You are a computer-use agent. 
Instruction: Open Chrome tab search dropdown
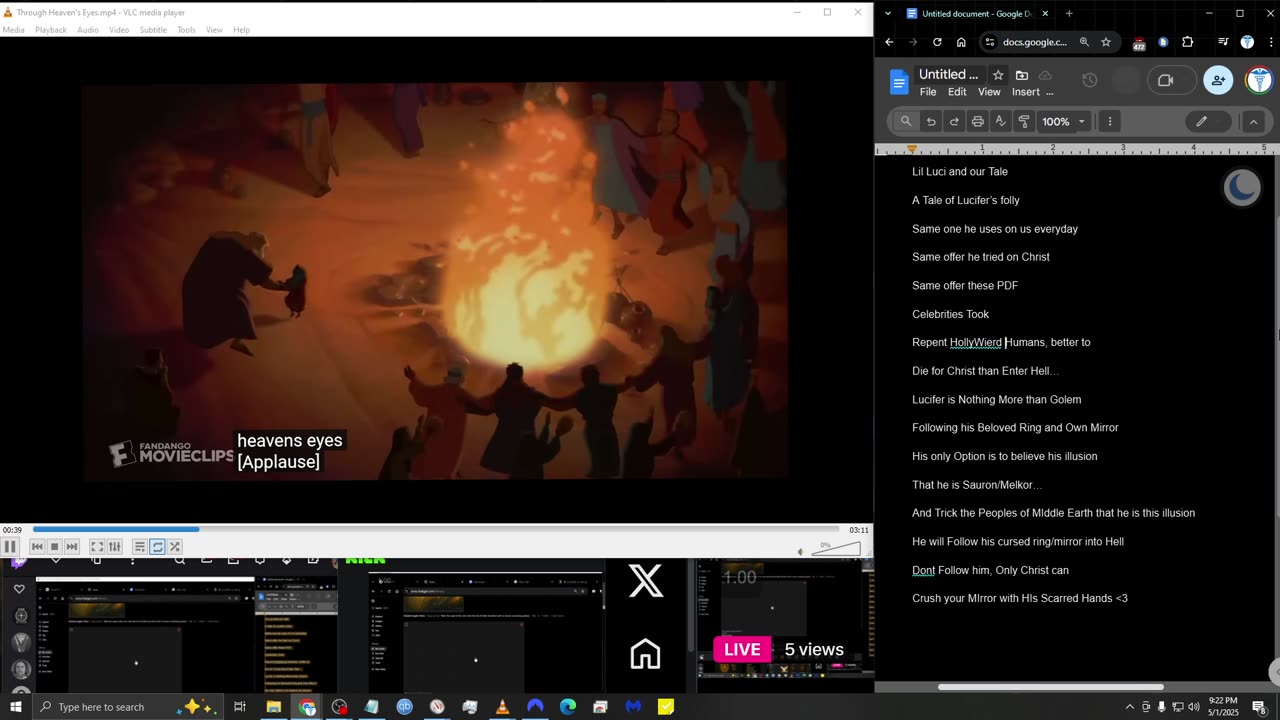887,13
